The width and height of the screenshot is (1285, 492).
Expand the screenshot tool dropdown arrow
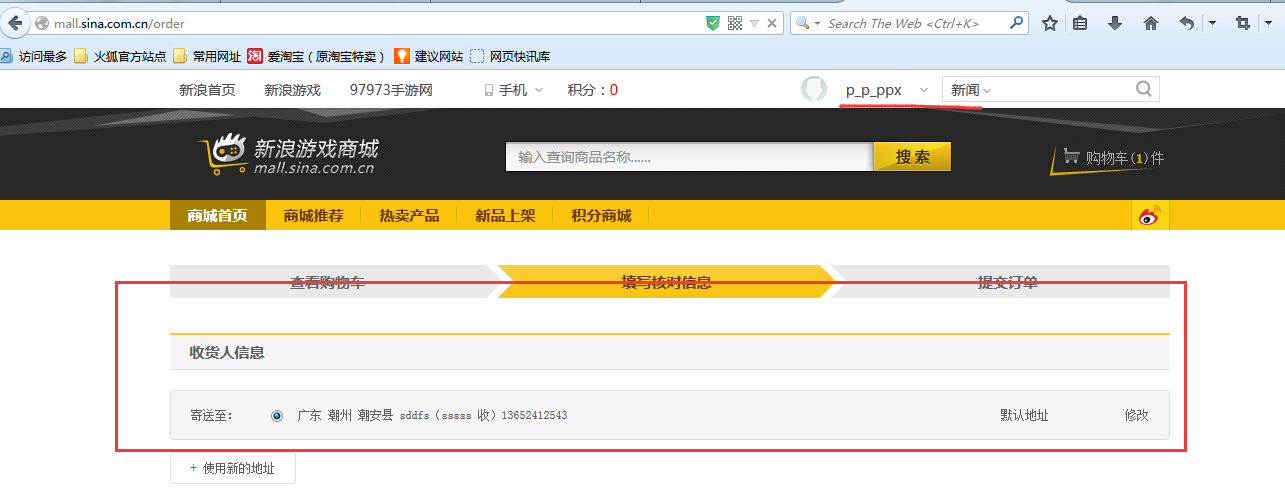(1270, 23)
